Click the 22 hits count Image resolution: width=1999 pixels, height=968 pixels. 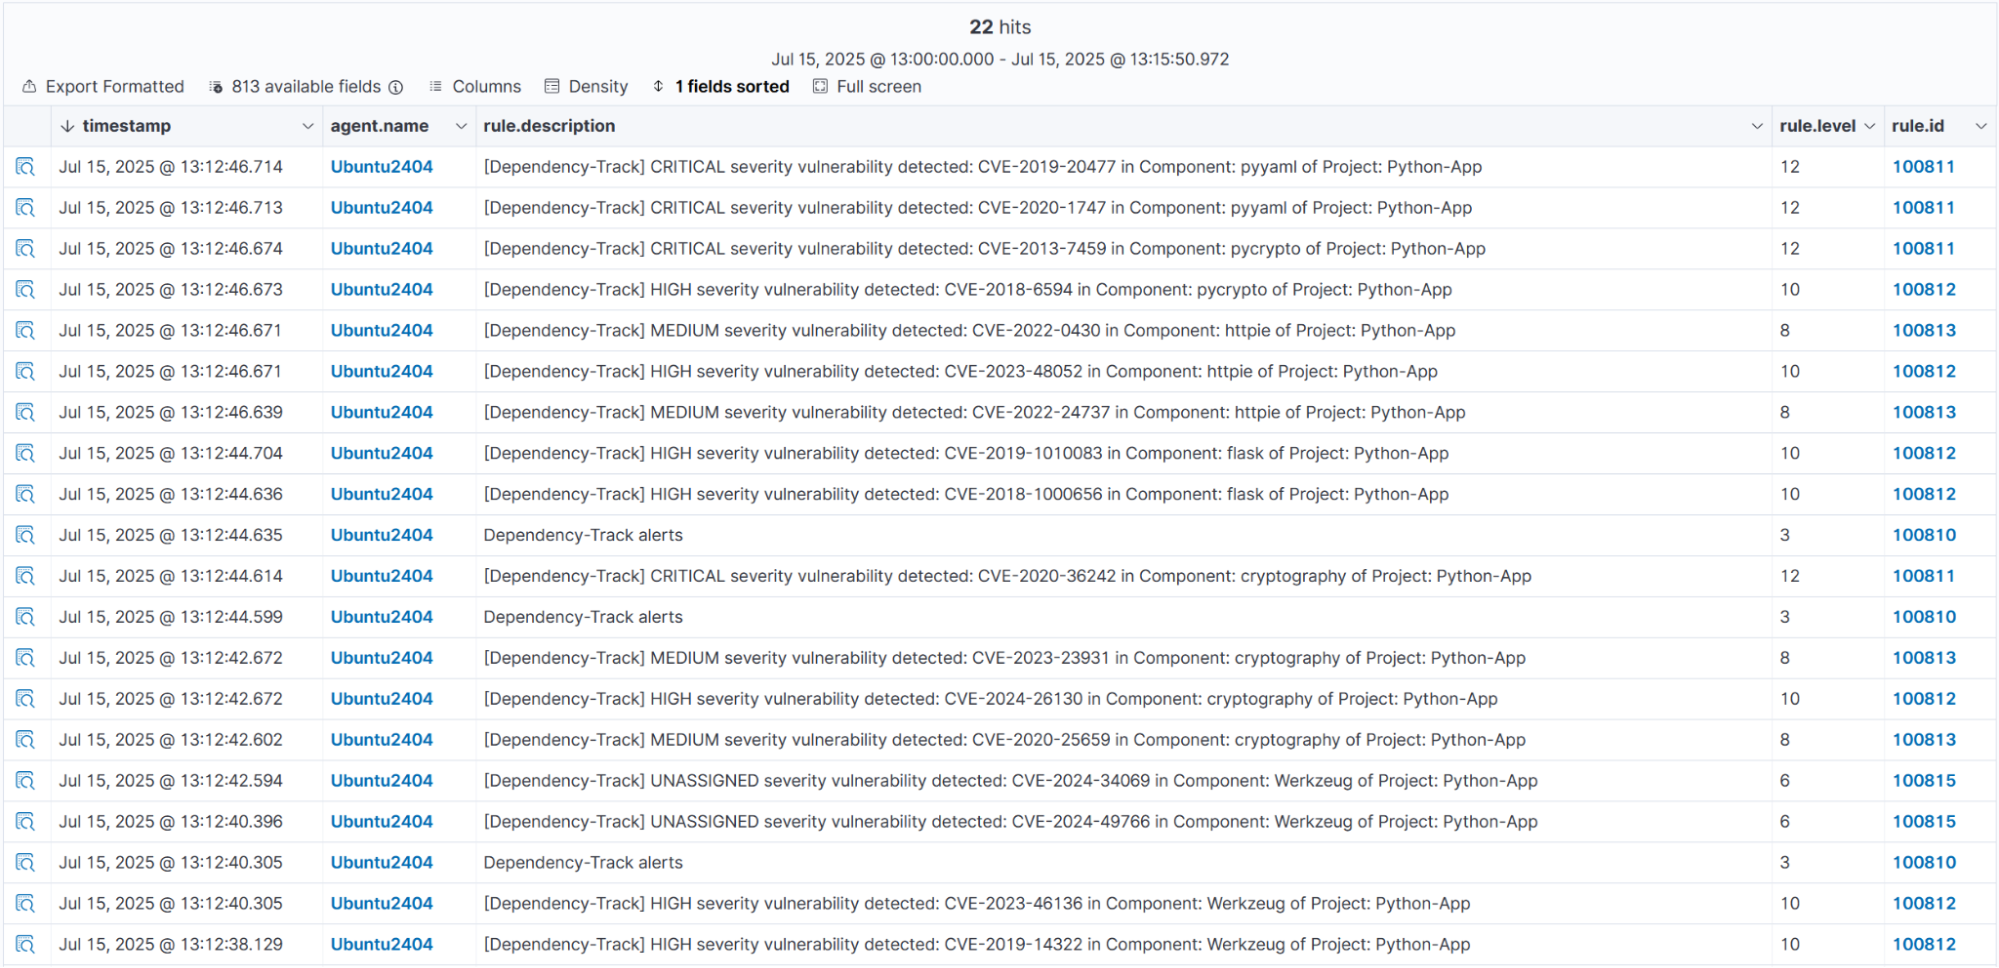(x=1000, y=28)
